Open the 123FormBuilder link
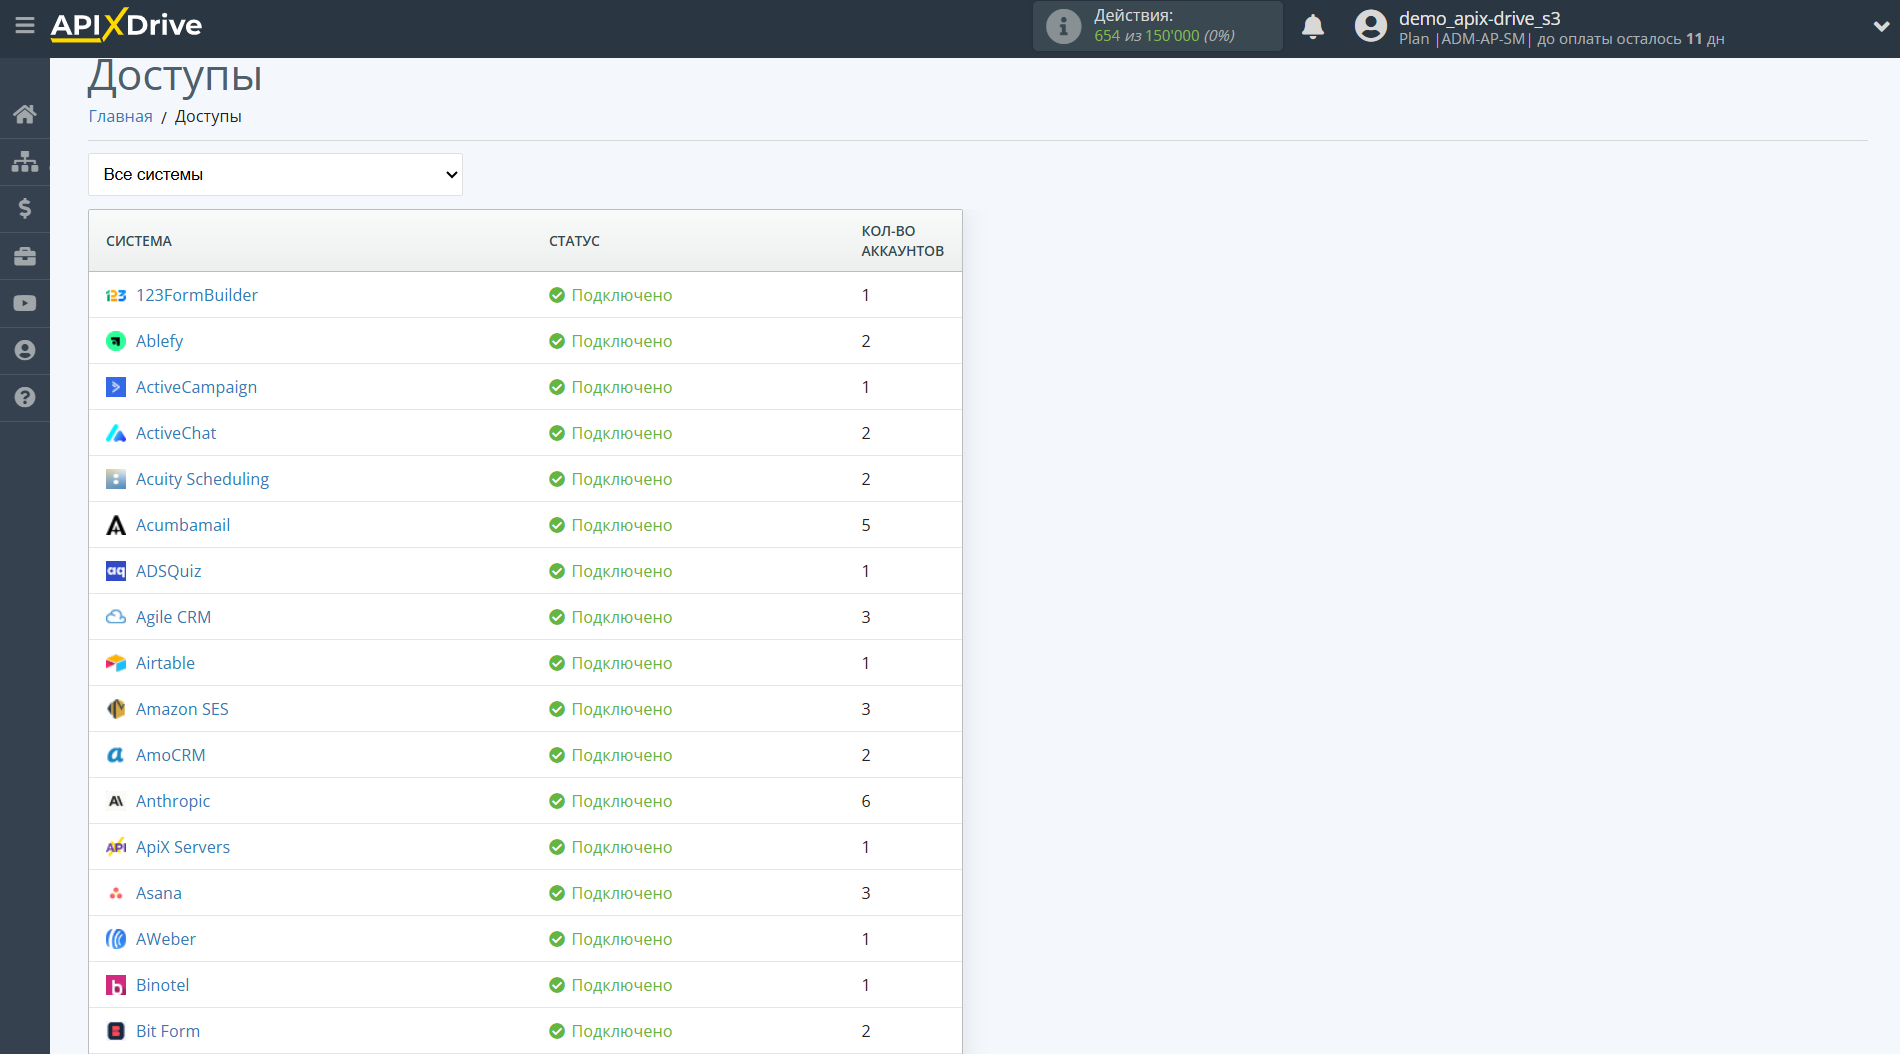The image size is (1900, 1054). click(197, 295)
